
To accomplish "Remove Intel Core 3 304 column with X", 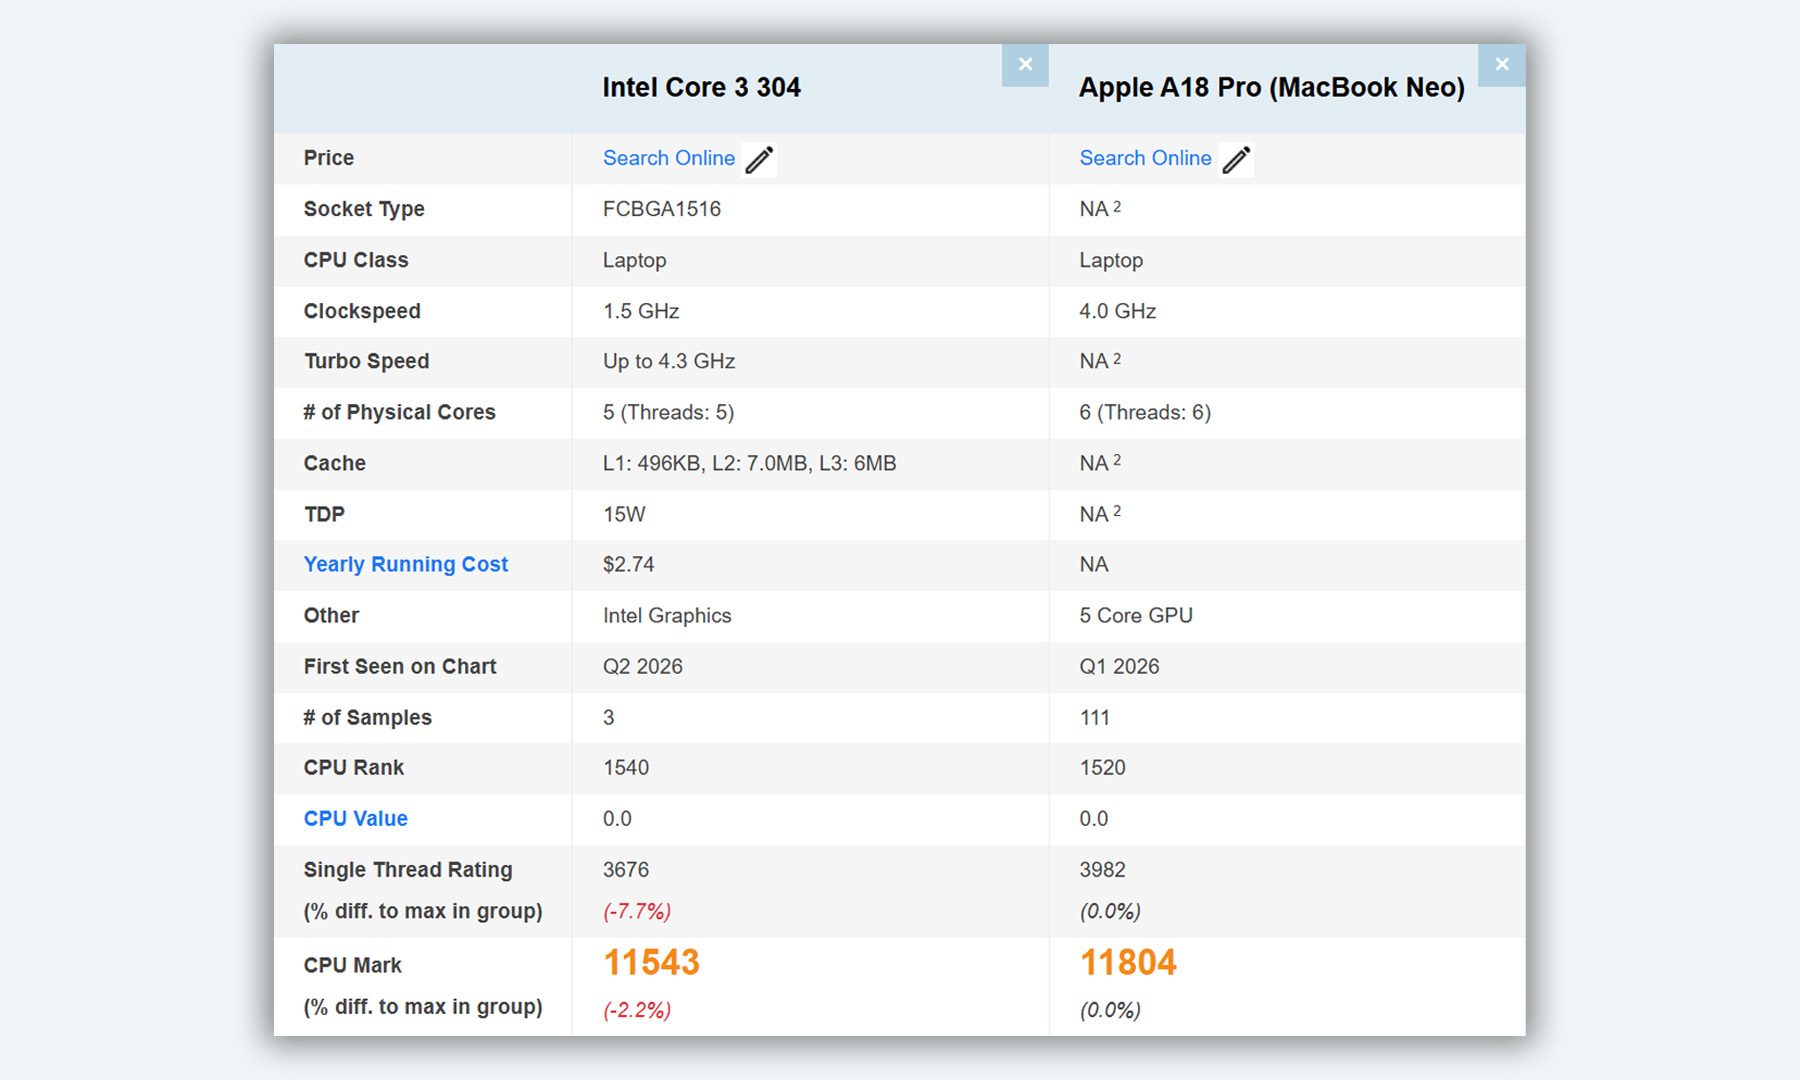I will [x=1025, y=65].
